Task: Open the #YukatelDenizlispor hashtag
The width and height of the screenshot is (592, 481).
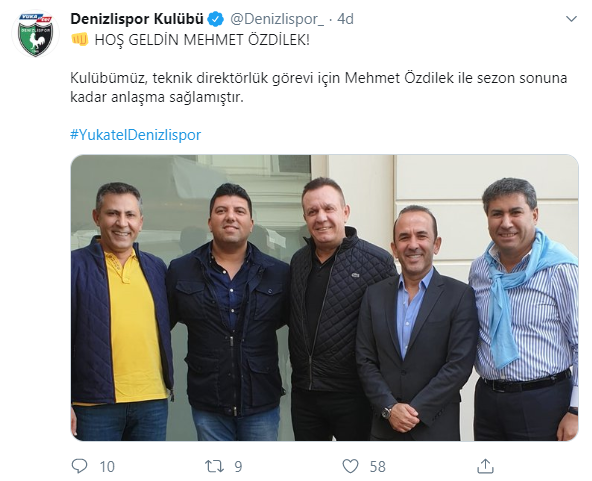Action: coord(136,135)
